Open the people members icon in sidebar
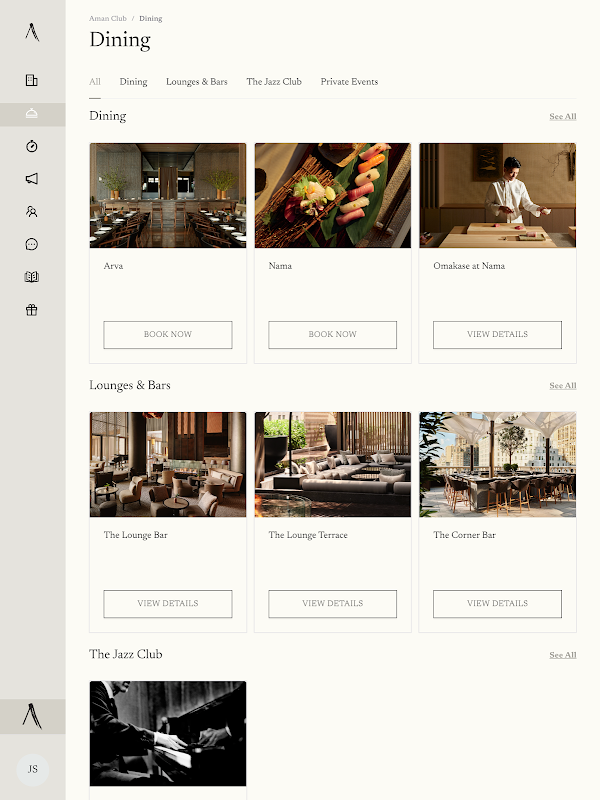600x800 pixels. [x=32, y=211]
